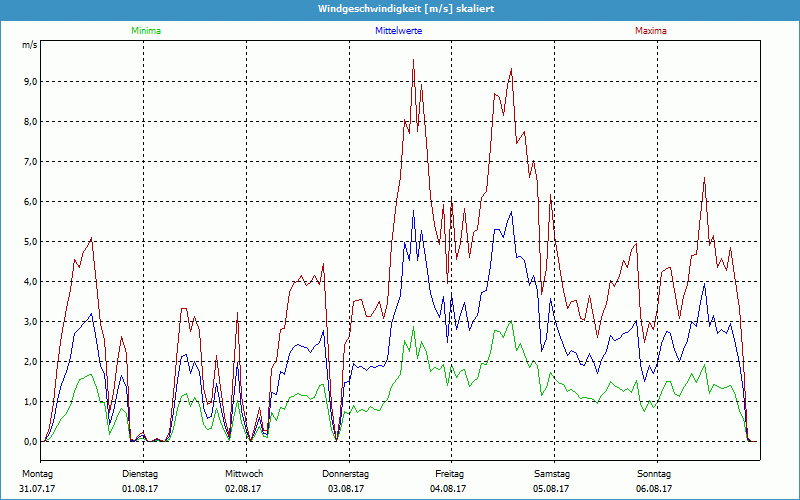Click the Dienstag day label
800x500 pixels.
coord(140,474)
